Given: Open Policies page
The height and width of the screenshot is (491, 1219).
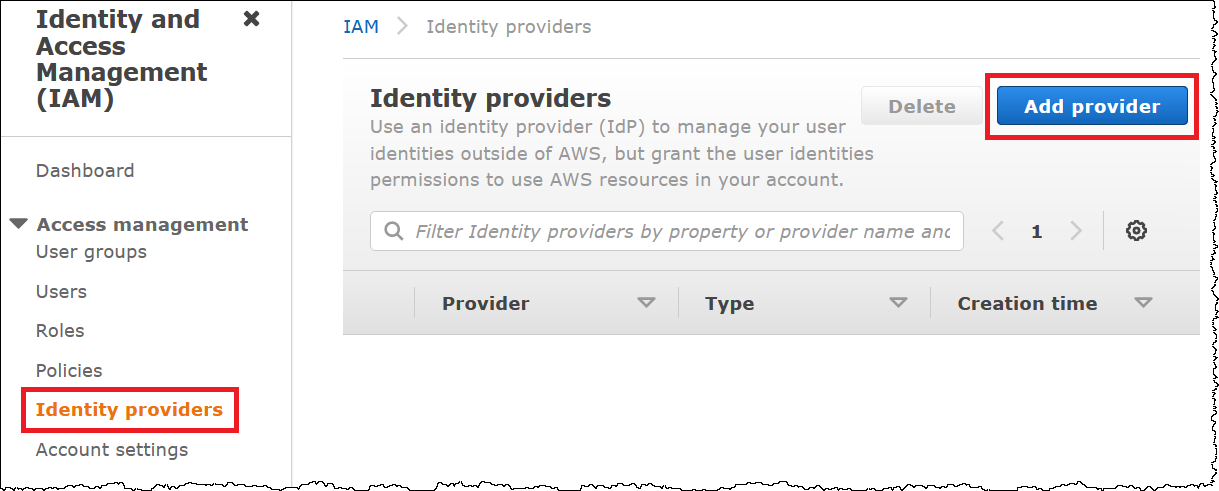Looking at the screenshot, I should (x=69, y=371).
